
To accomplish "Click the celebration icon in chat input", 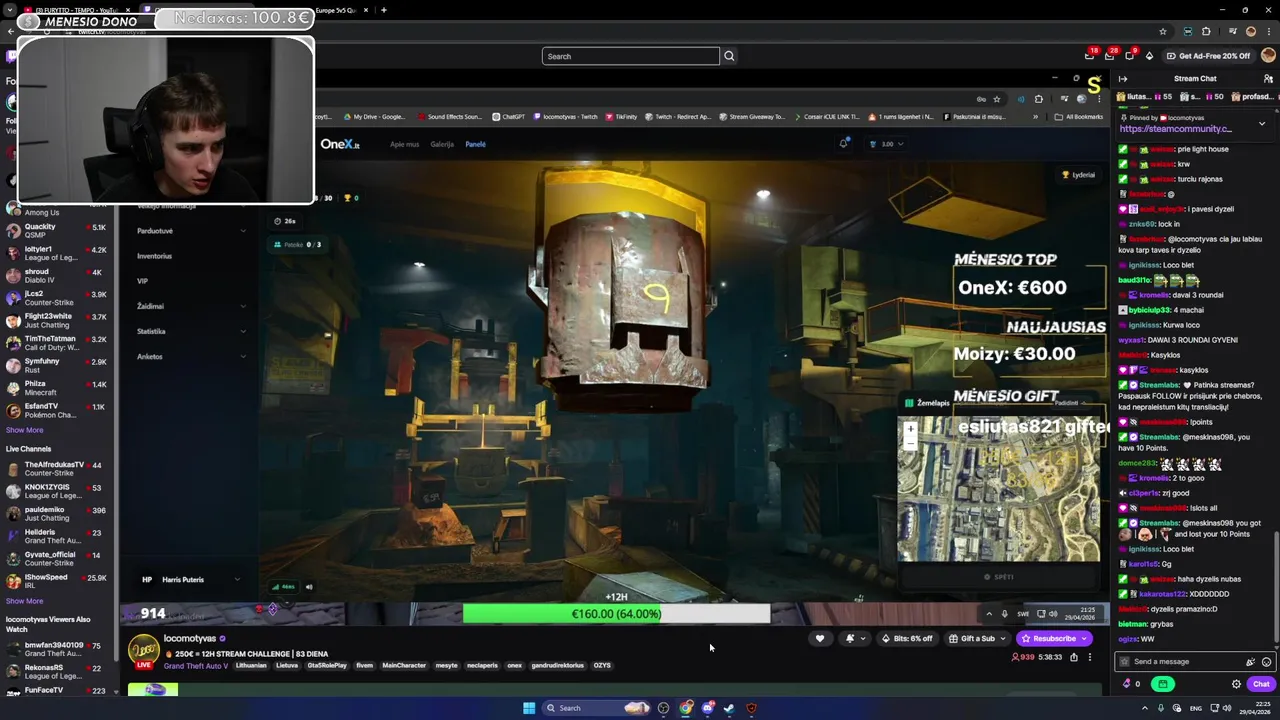I will click(1250, 662).
